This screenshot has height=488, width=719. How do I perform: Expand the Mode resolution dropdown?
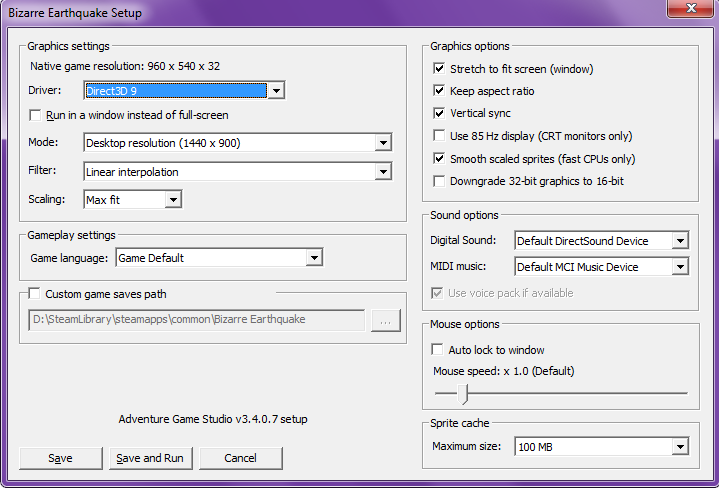click(x=383, y=143)
